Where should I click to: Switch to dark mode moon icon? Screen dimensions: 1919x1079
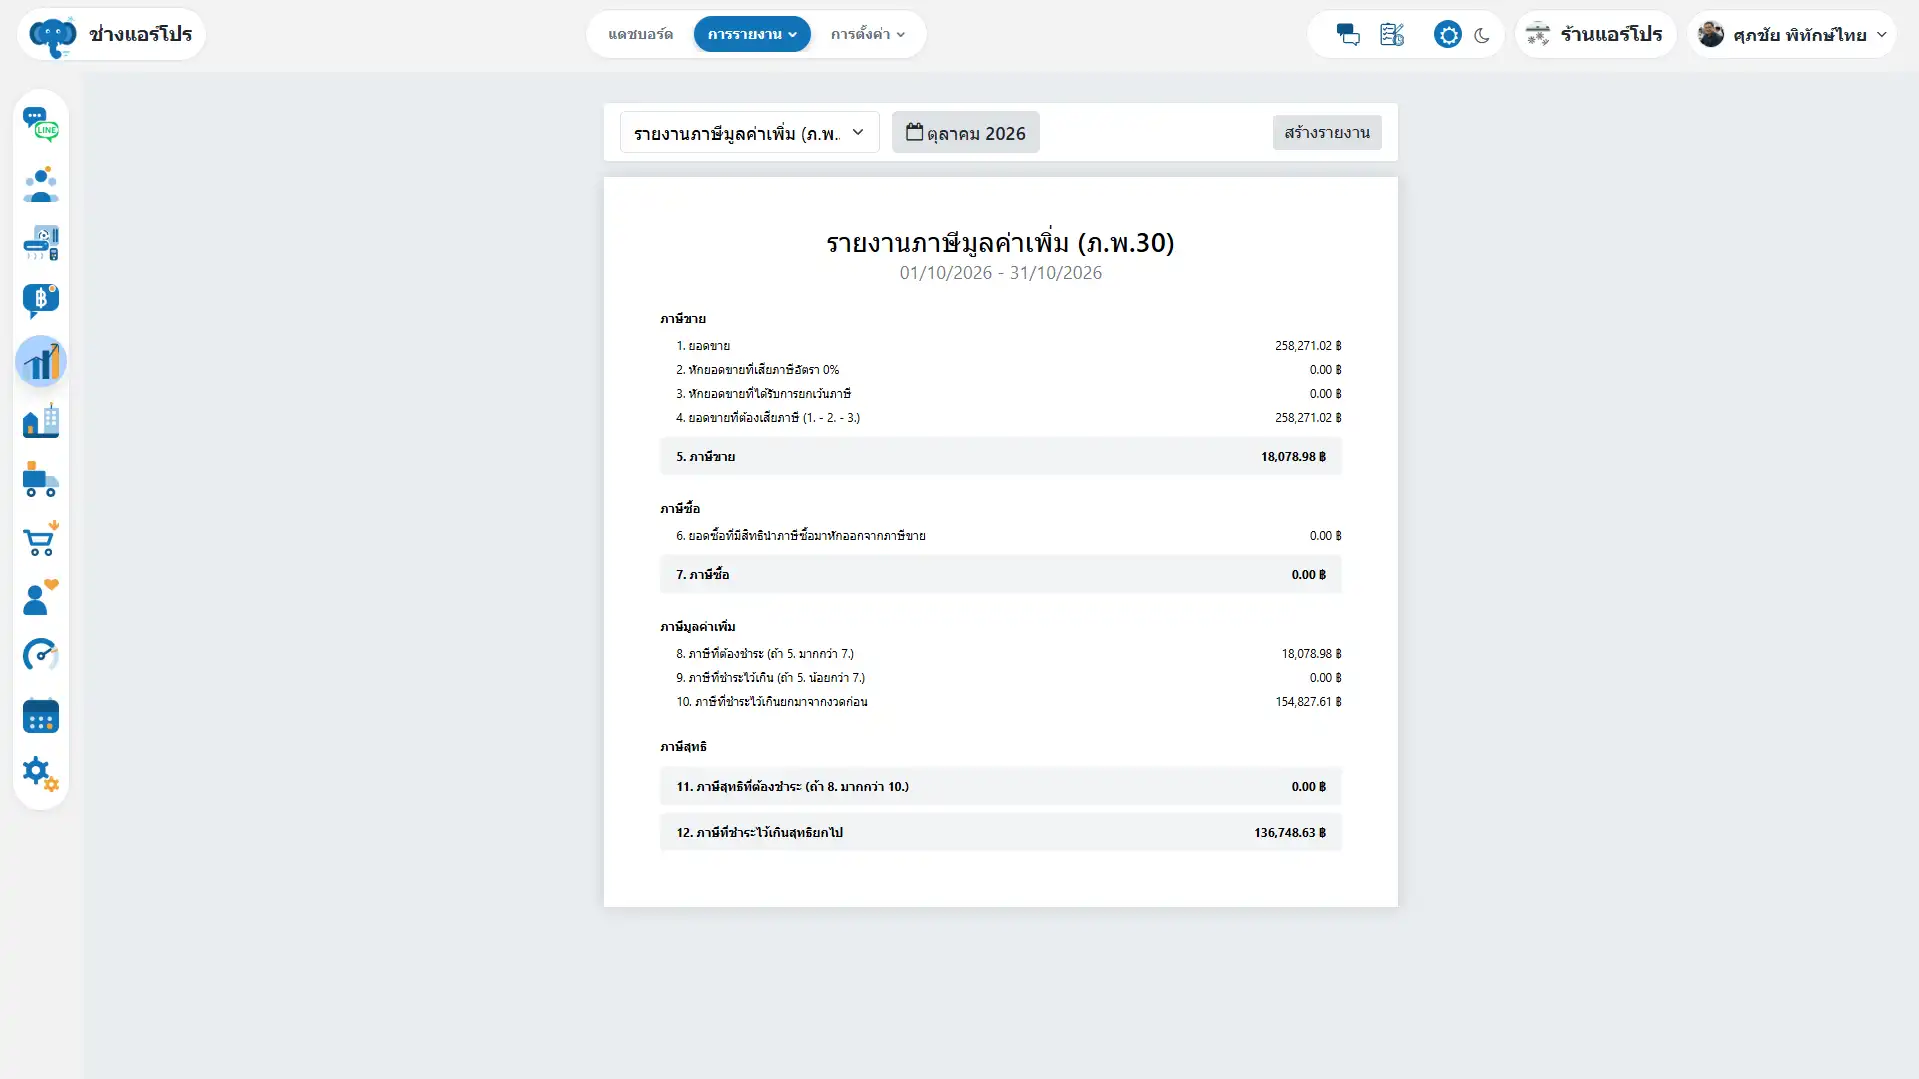(x=1482, y=35)
